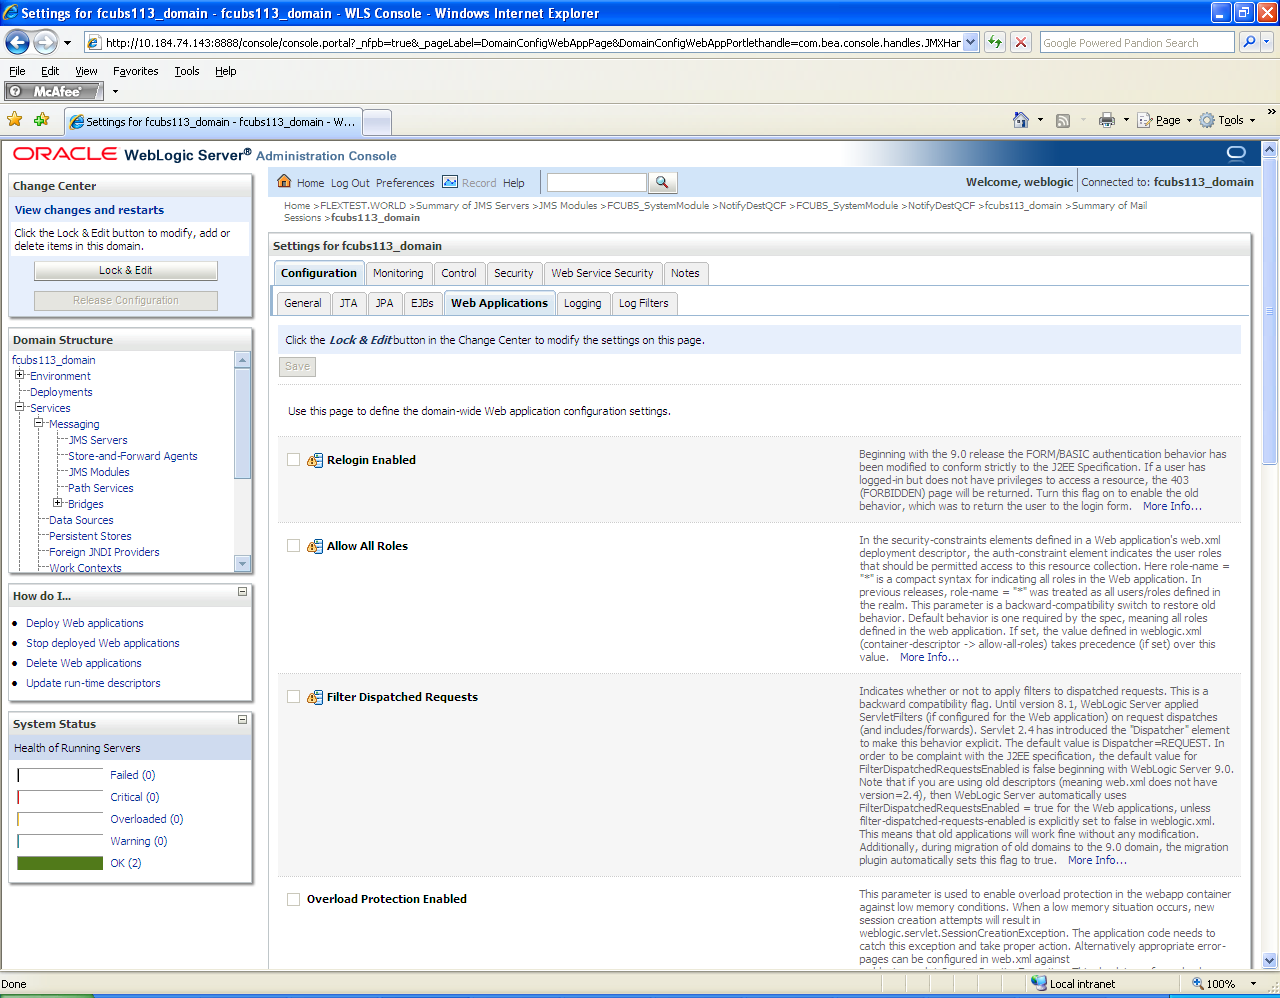The image size is (1280, 998).
Task: Expand the Environment tree node
Action: [x=19, y=375]
